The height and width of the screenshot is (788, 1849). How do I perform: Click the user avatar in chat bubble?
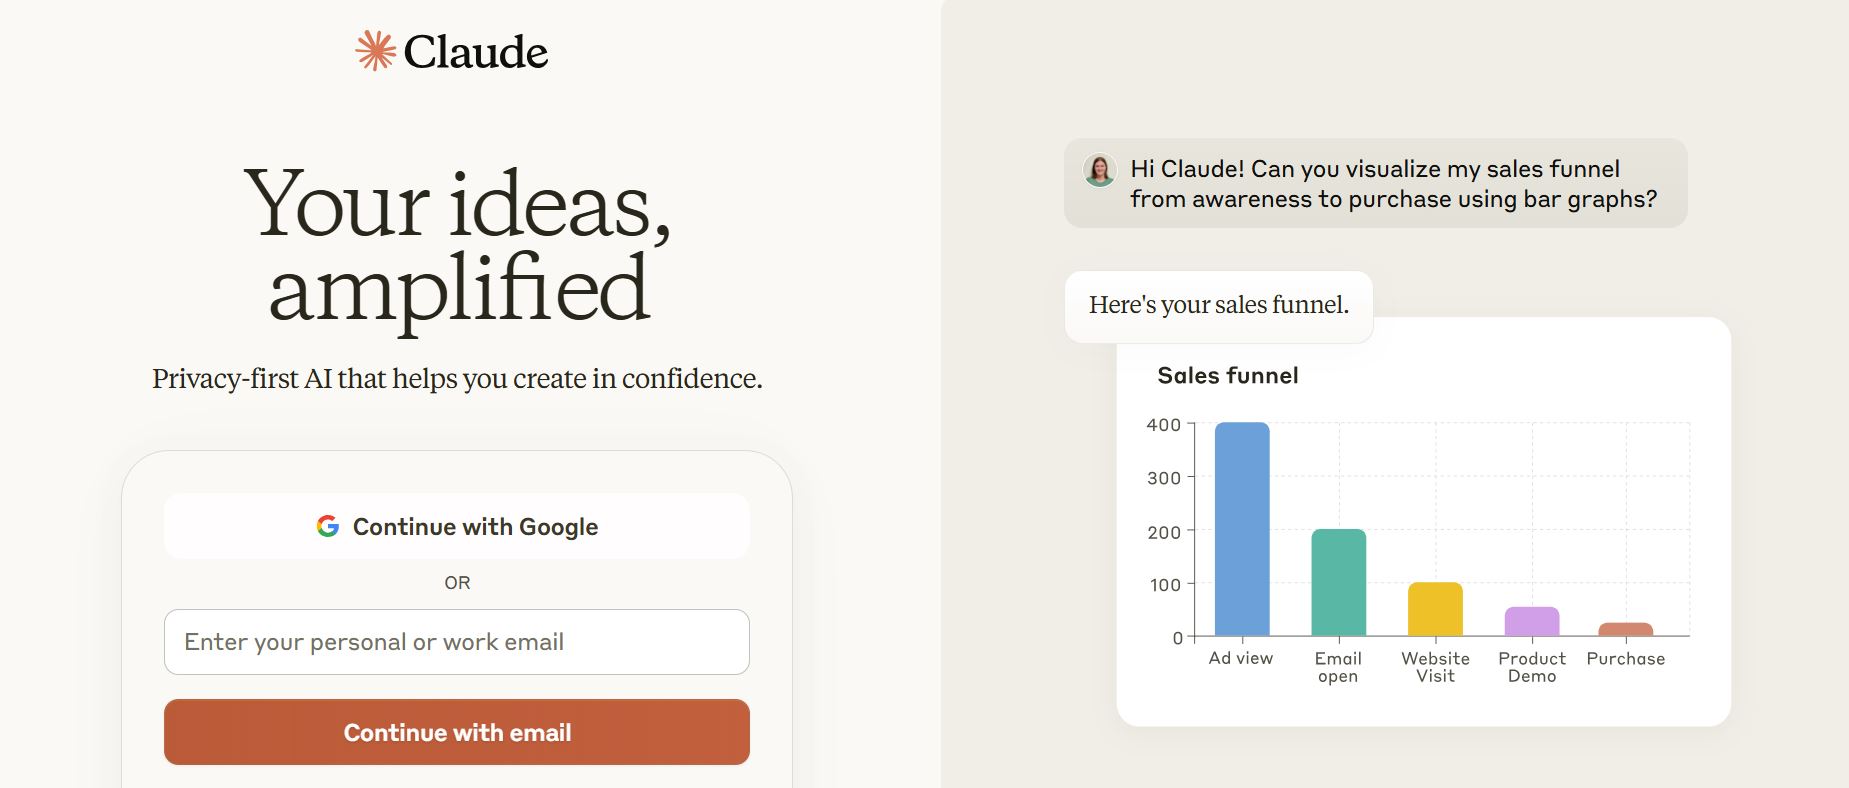1100,170
